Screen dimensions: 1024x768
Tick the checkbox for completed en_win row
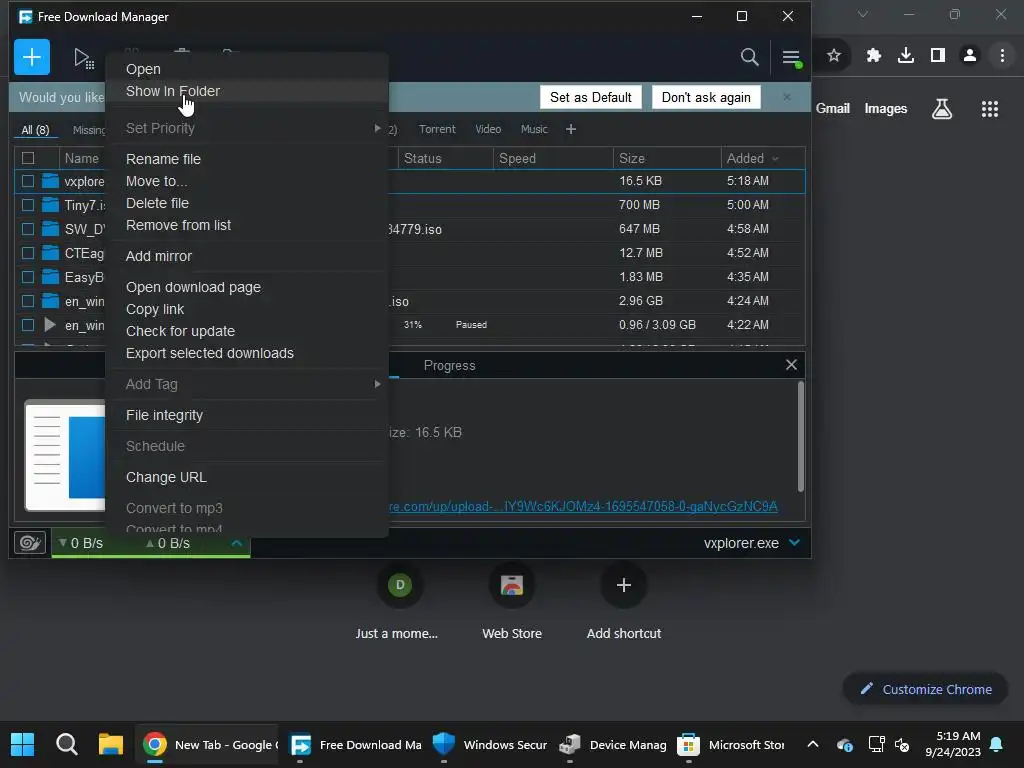(28, 301)
